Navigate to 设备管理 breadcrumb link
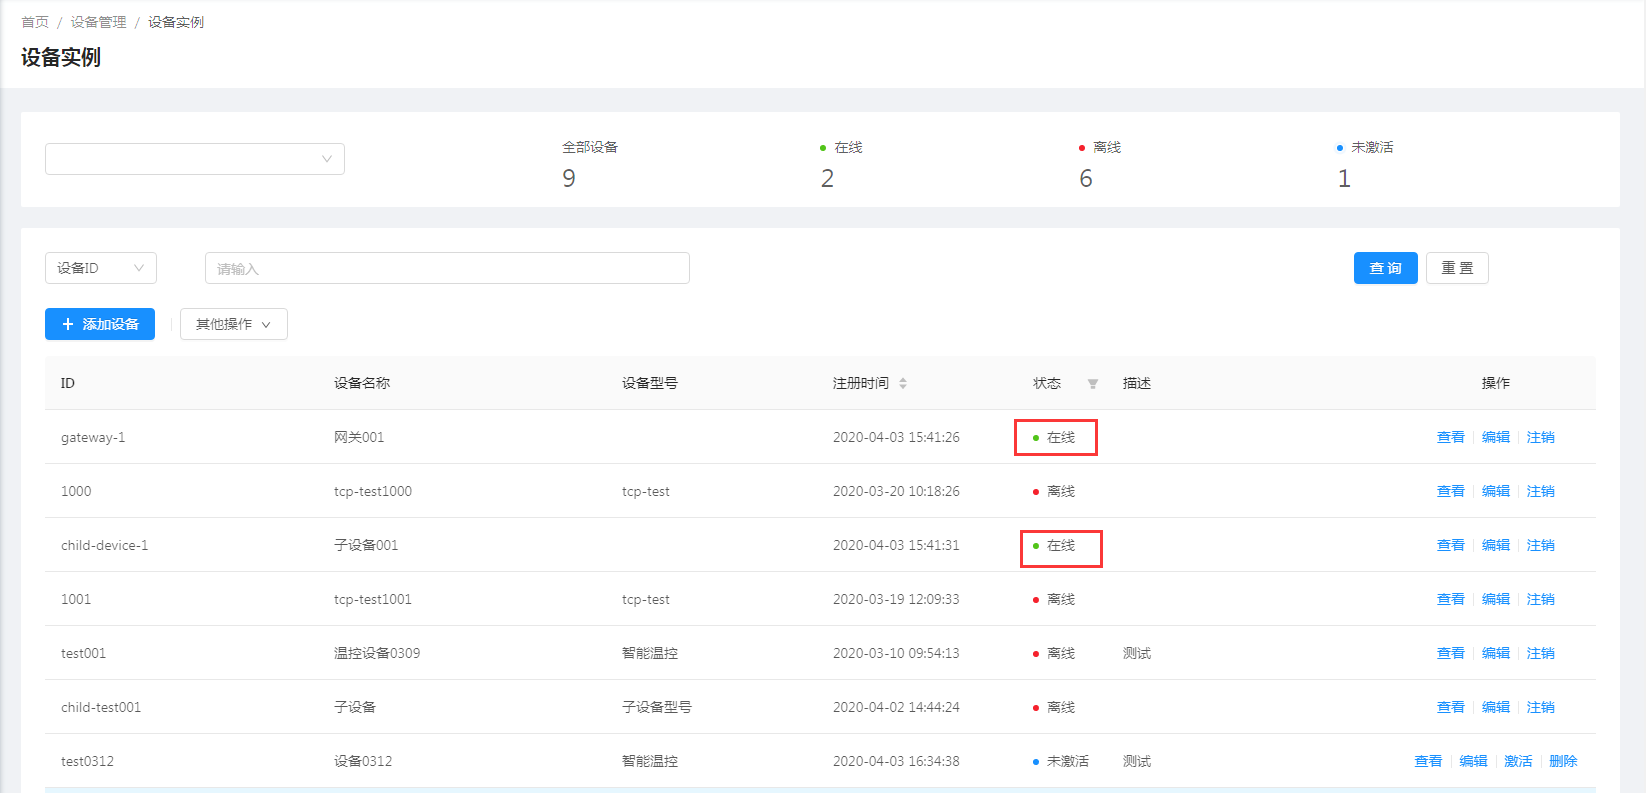 [98, 22]
